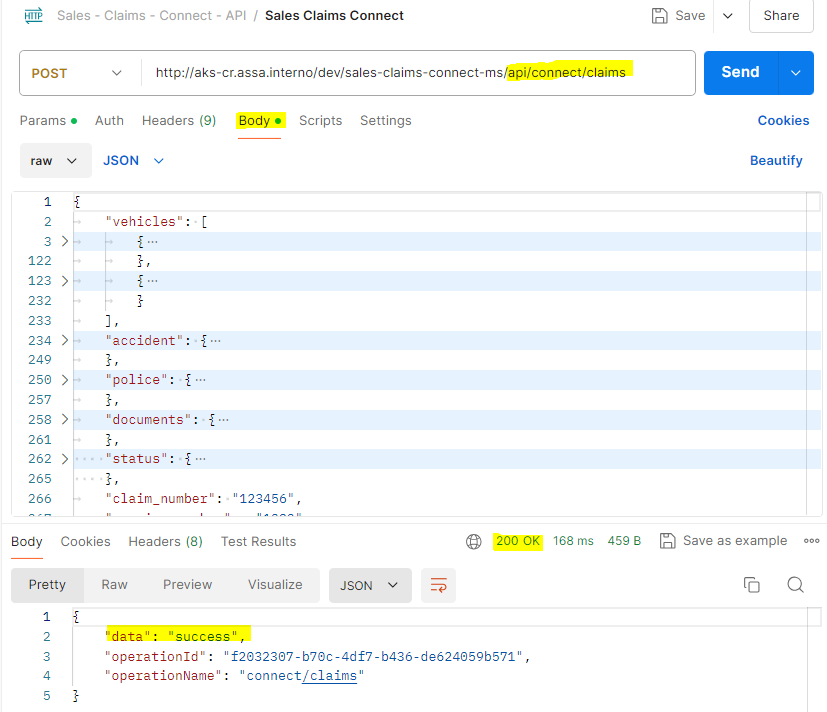Viewport: 827px width, 712px height.
Task: Click Save as example
Action: point(724,541)
